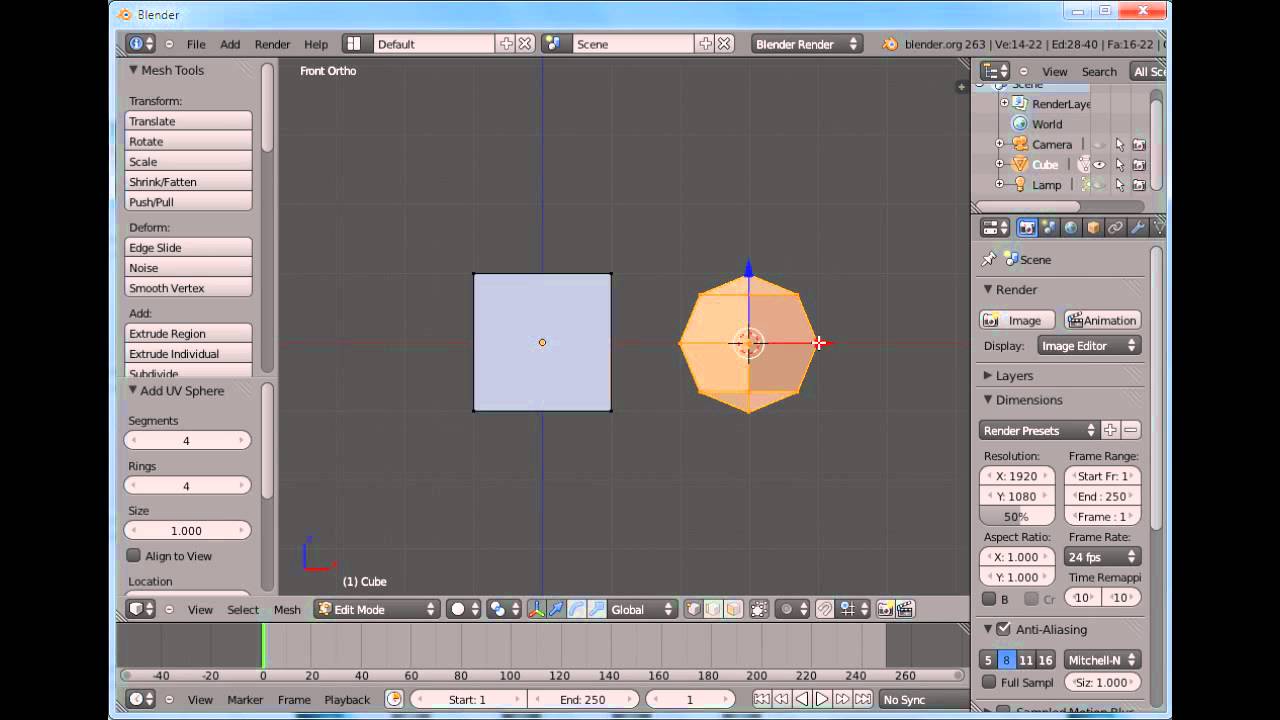Screen dimensions: 1280x720
Task: Open the Help menu
Action: (316, 44)
